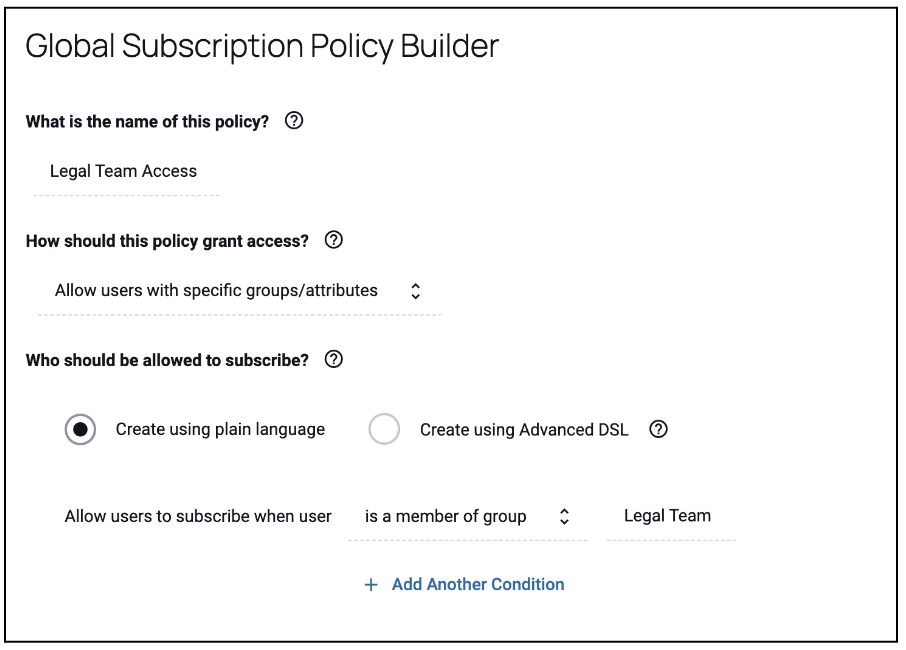Click "Allow users to subscribe when user" text
Screen dimensions: 906x650
[198, 517]
